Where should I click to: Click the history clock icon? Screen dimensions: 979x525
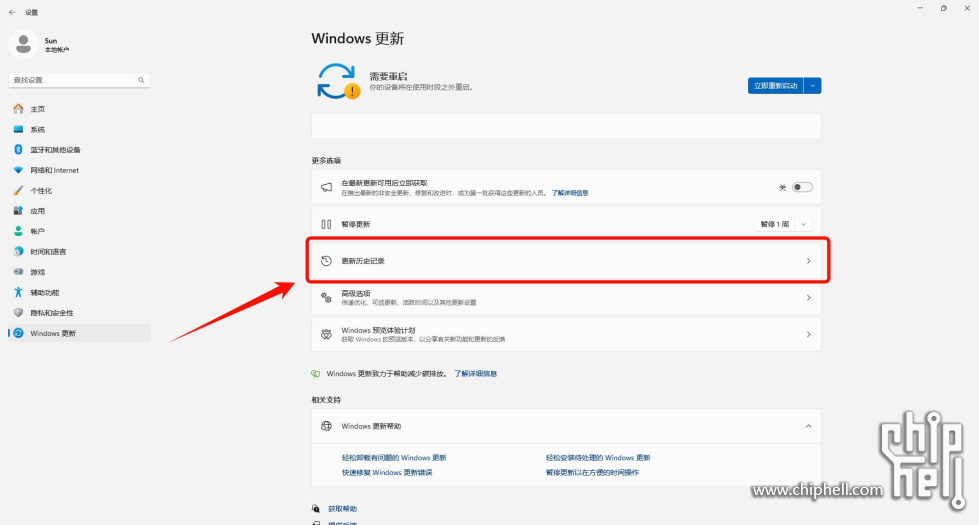coord(326,261)
